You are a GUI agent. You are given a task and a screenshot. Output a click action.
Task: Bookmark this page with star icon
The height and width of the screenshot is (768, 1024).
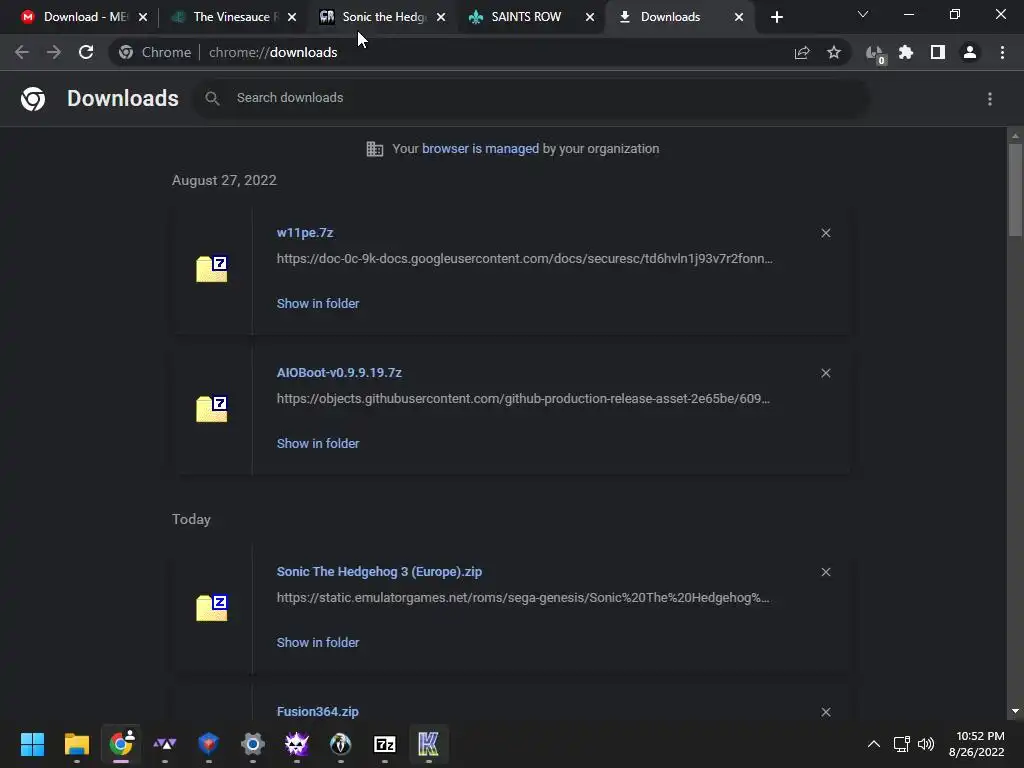coord(834,52)
